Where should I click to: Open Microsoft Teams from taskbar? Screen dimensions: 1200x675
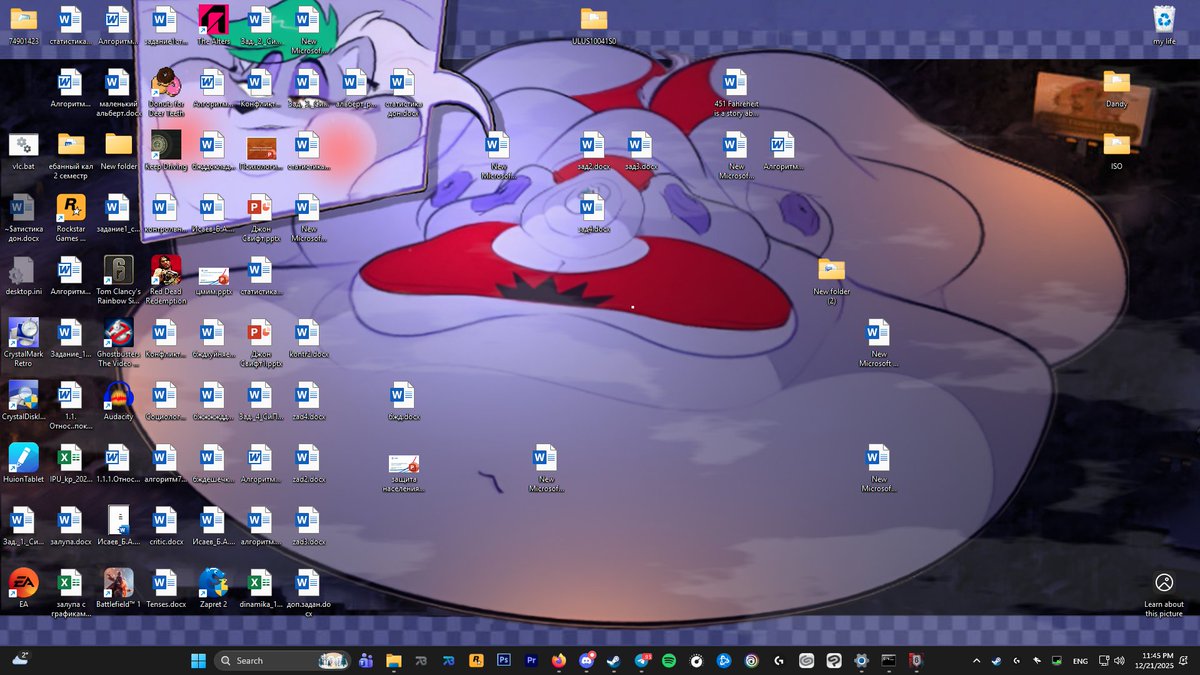[x=366, y=660]
